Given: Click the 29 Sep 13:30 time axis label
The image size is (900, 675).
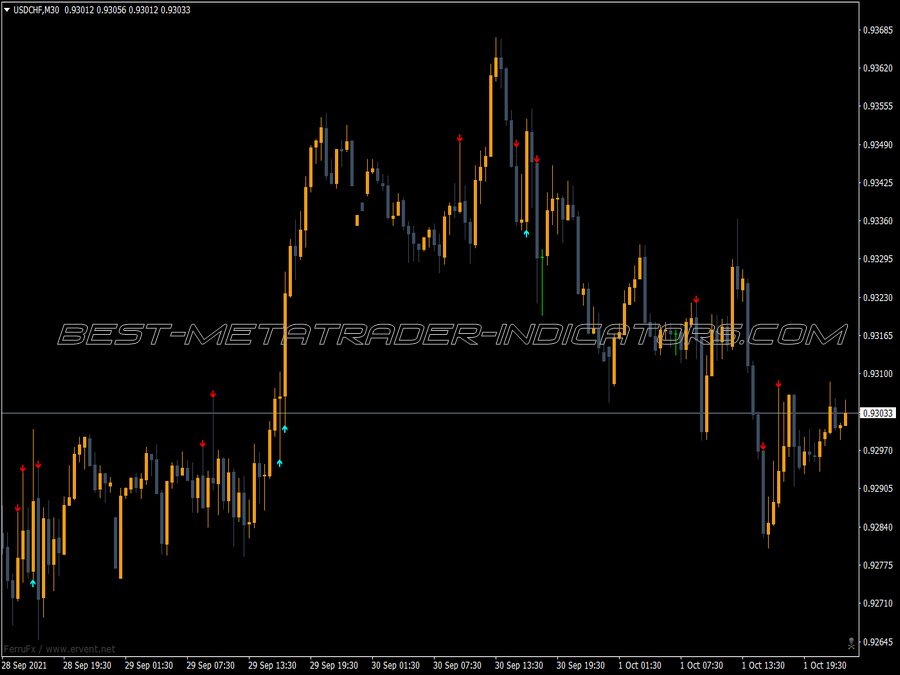Looking at the screenshot, I should tap(273, 665).
